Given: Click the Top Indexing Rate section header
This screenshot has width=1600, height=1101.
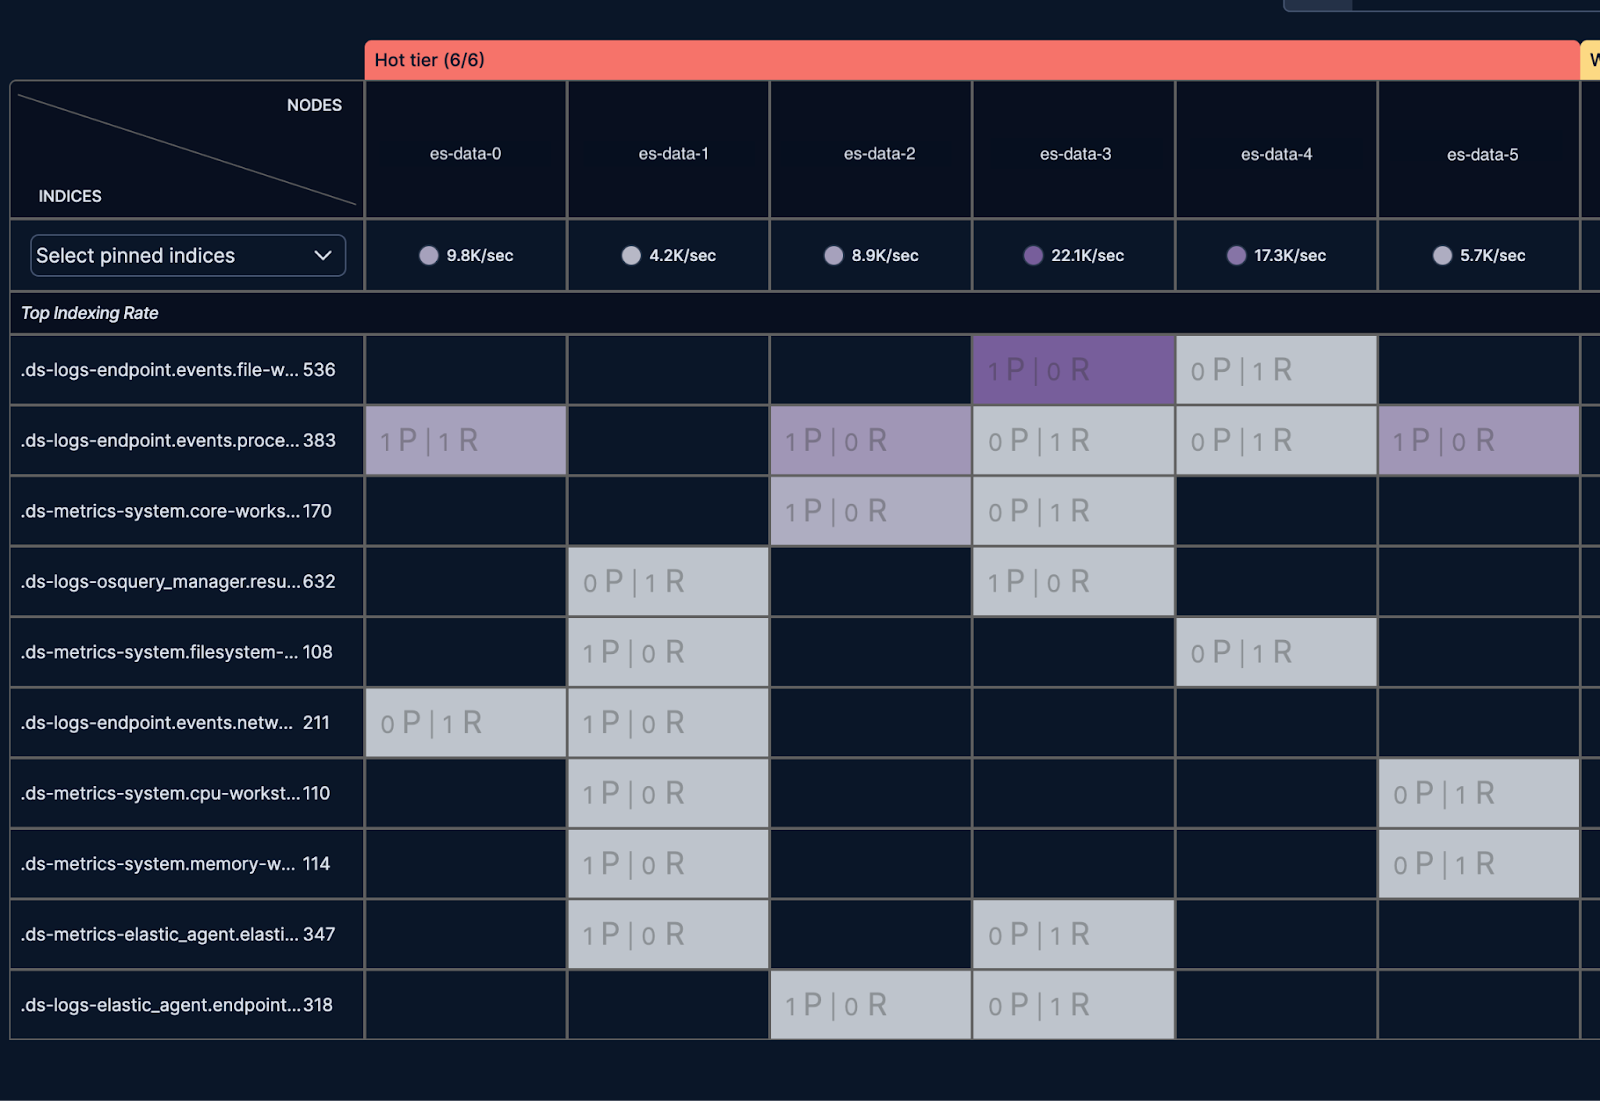Looking at the screenshot, I should pyautogui.click(x=90, y=313).
